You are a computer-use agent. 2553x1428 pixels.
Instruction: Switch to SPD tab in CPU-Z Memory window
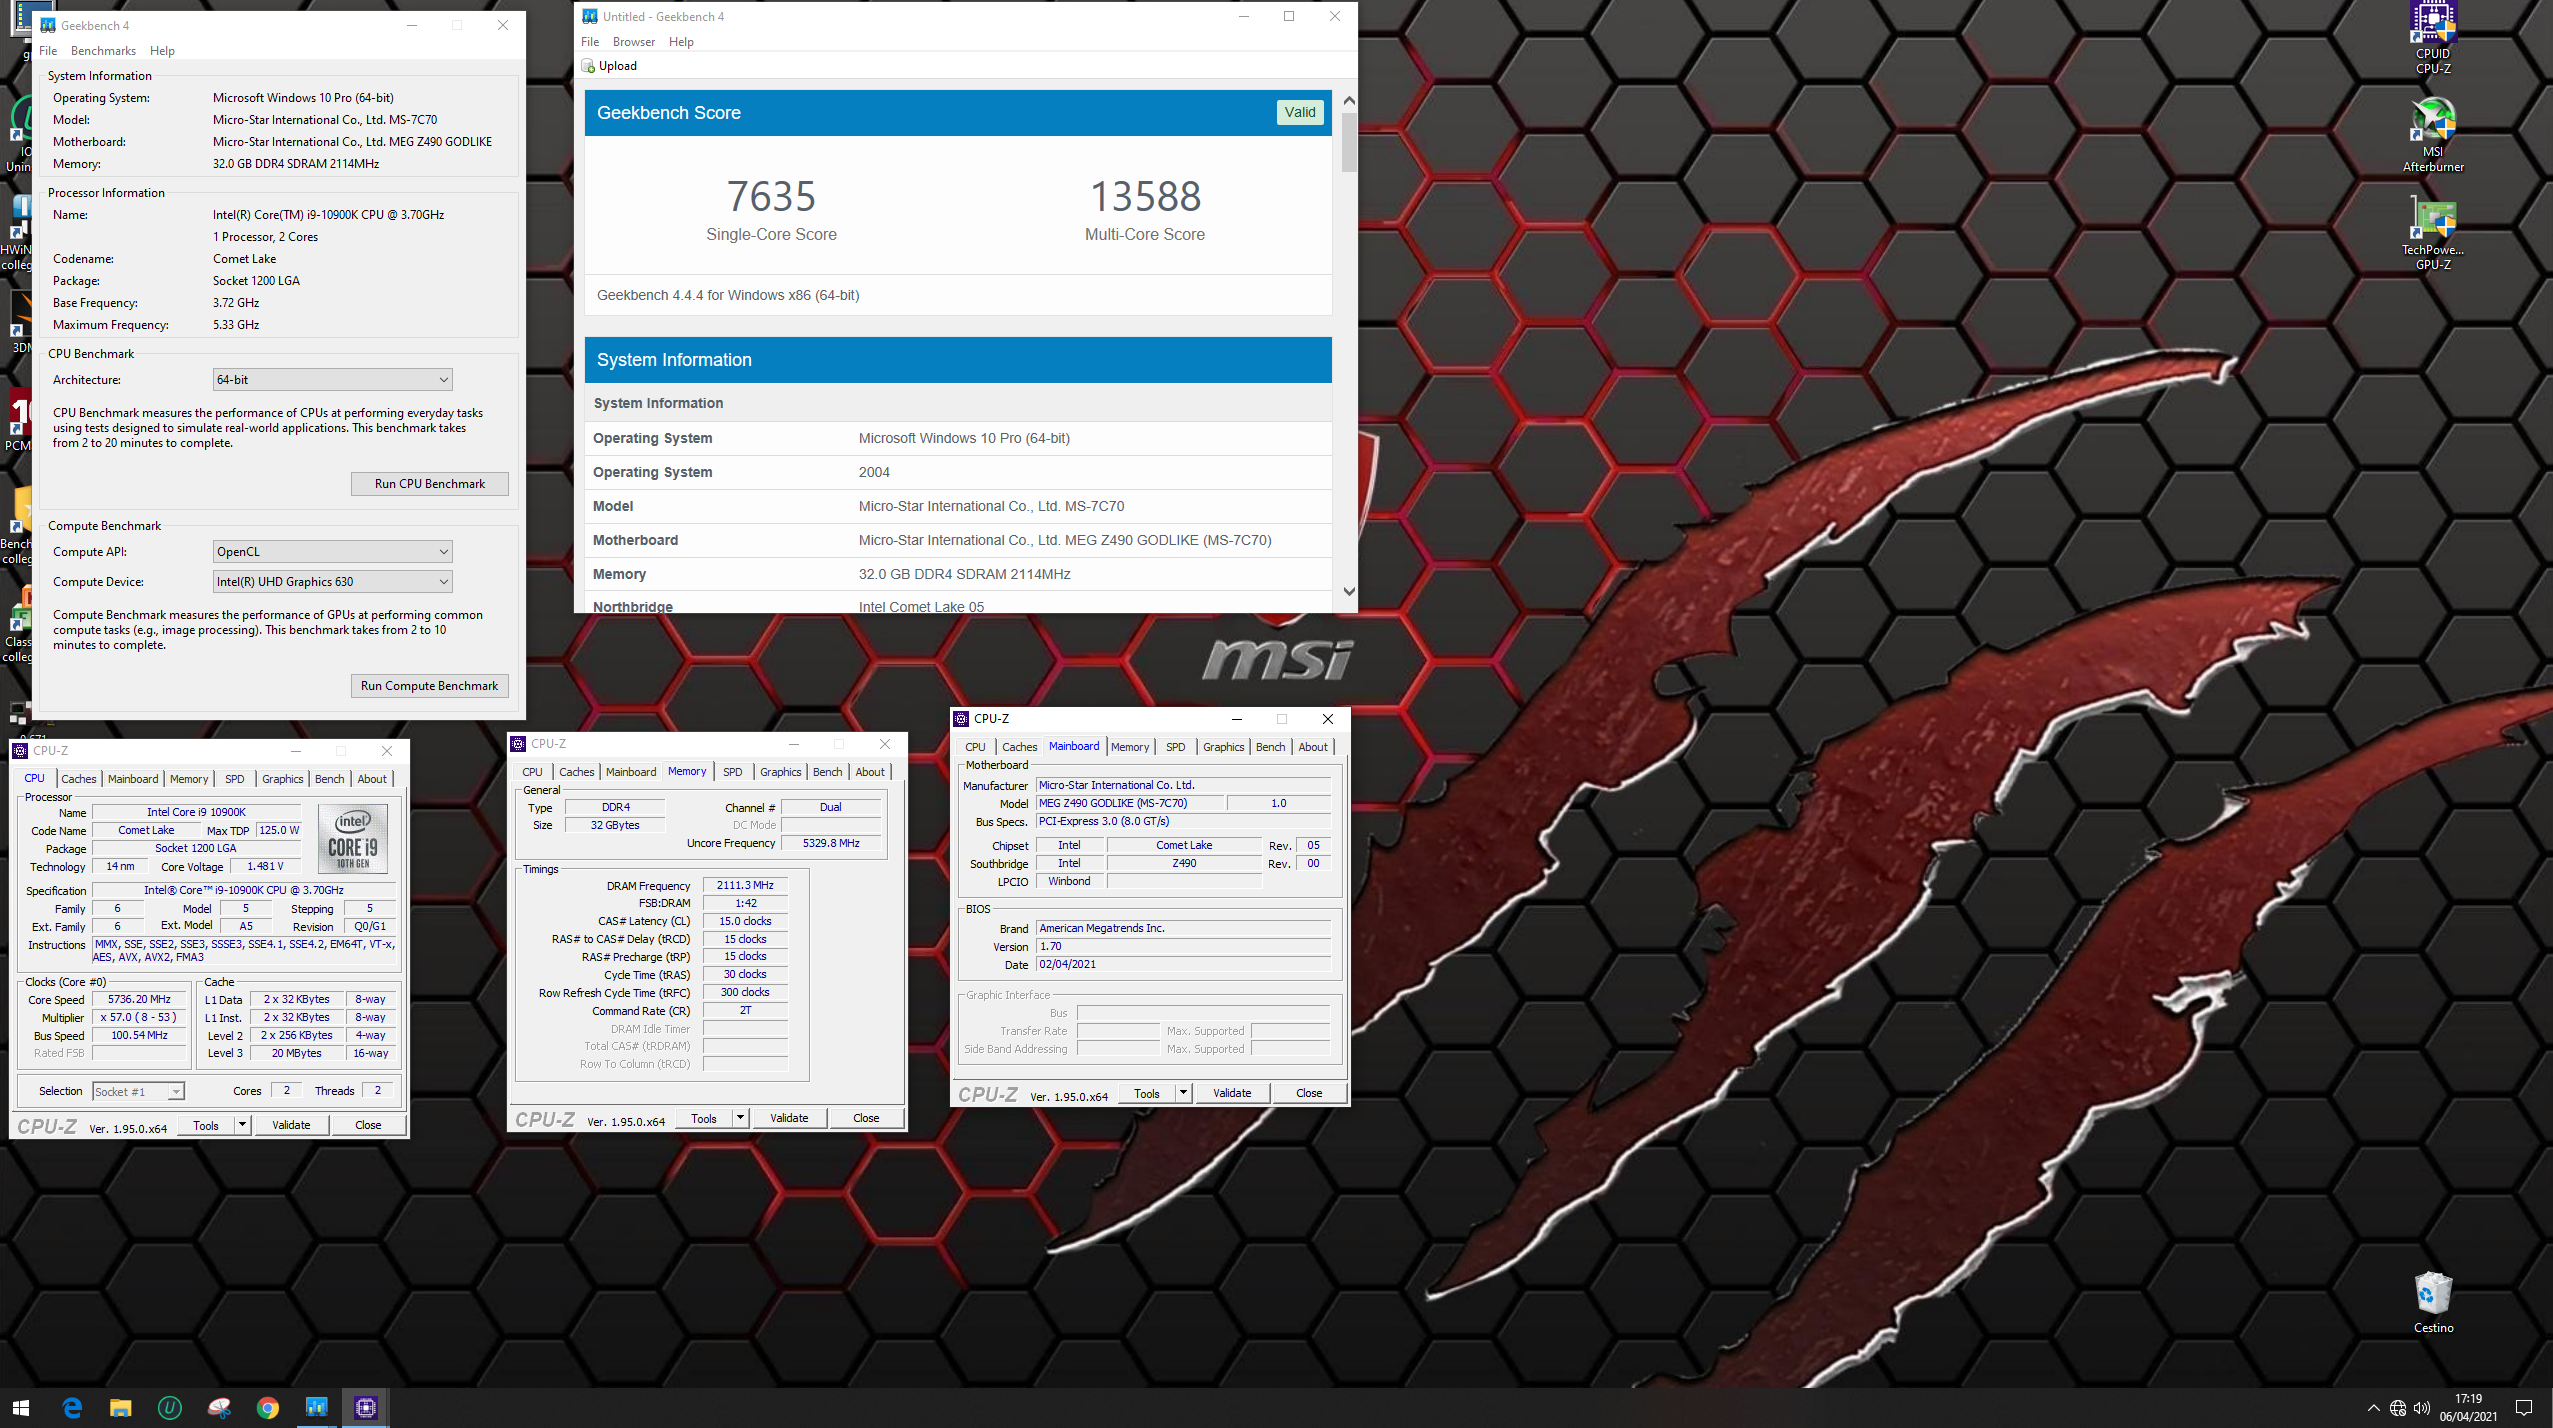733,772
